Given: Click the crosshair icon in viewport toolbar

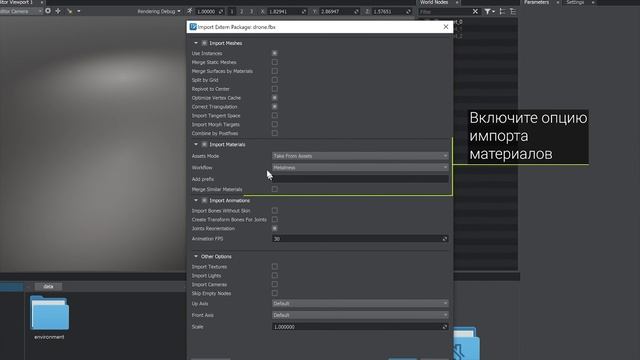Looking at the screenshot, I should [58, 11].
